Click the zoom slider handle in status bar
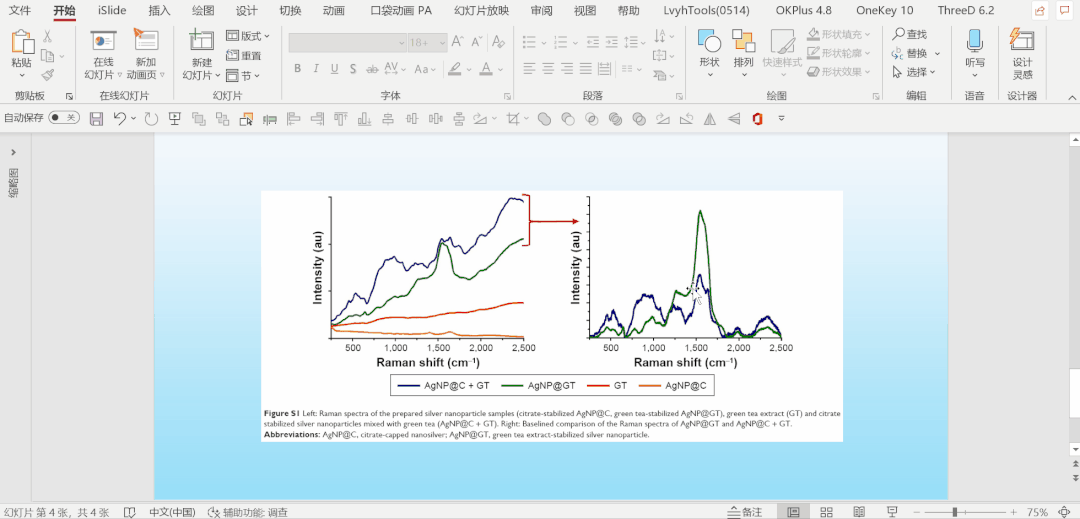 click(x=955, y=512)
